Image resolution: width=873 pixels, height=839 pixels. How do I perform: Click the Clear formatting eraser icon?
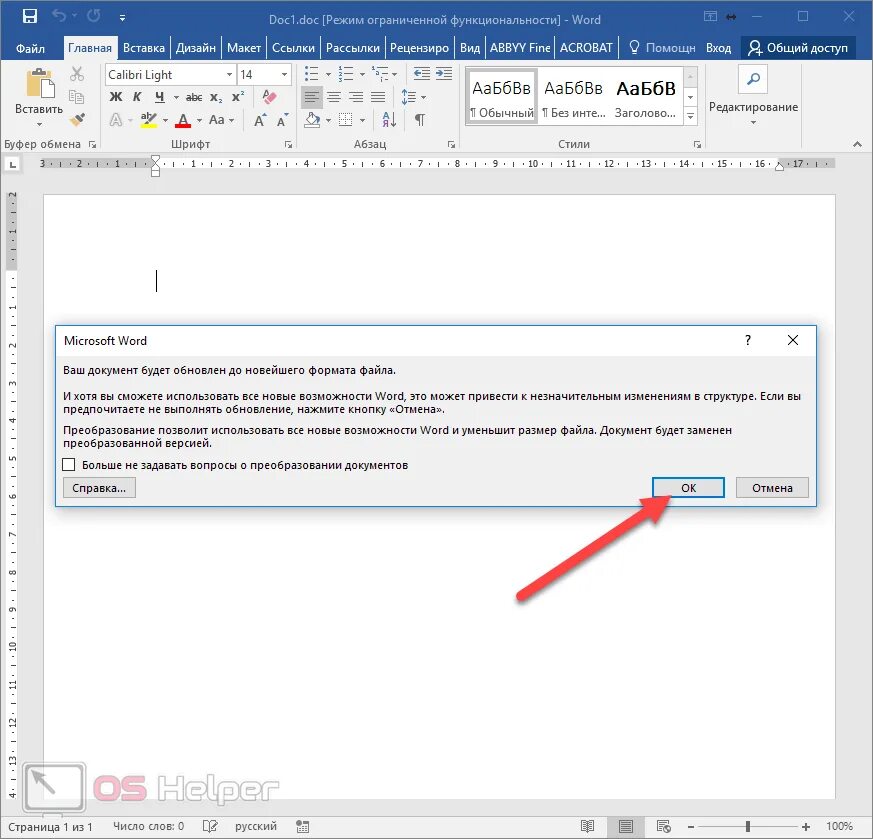269,97
